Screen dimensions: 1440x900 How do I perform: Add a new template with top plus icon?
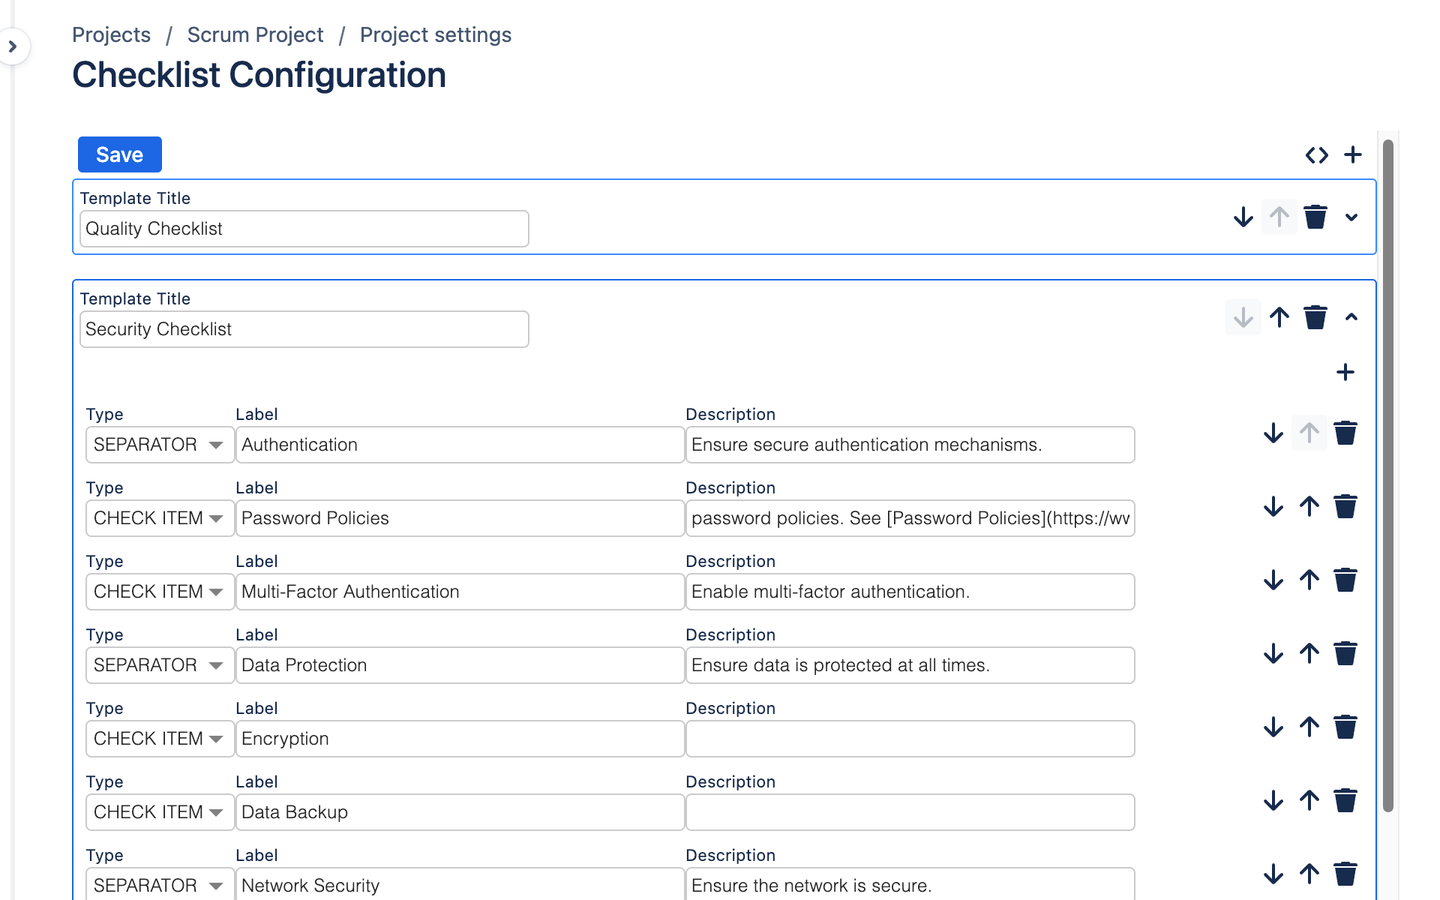click(1353, 155)
